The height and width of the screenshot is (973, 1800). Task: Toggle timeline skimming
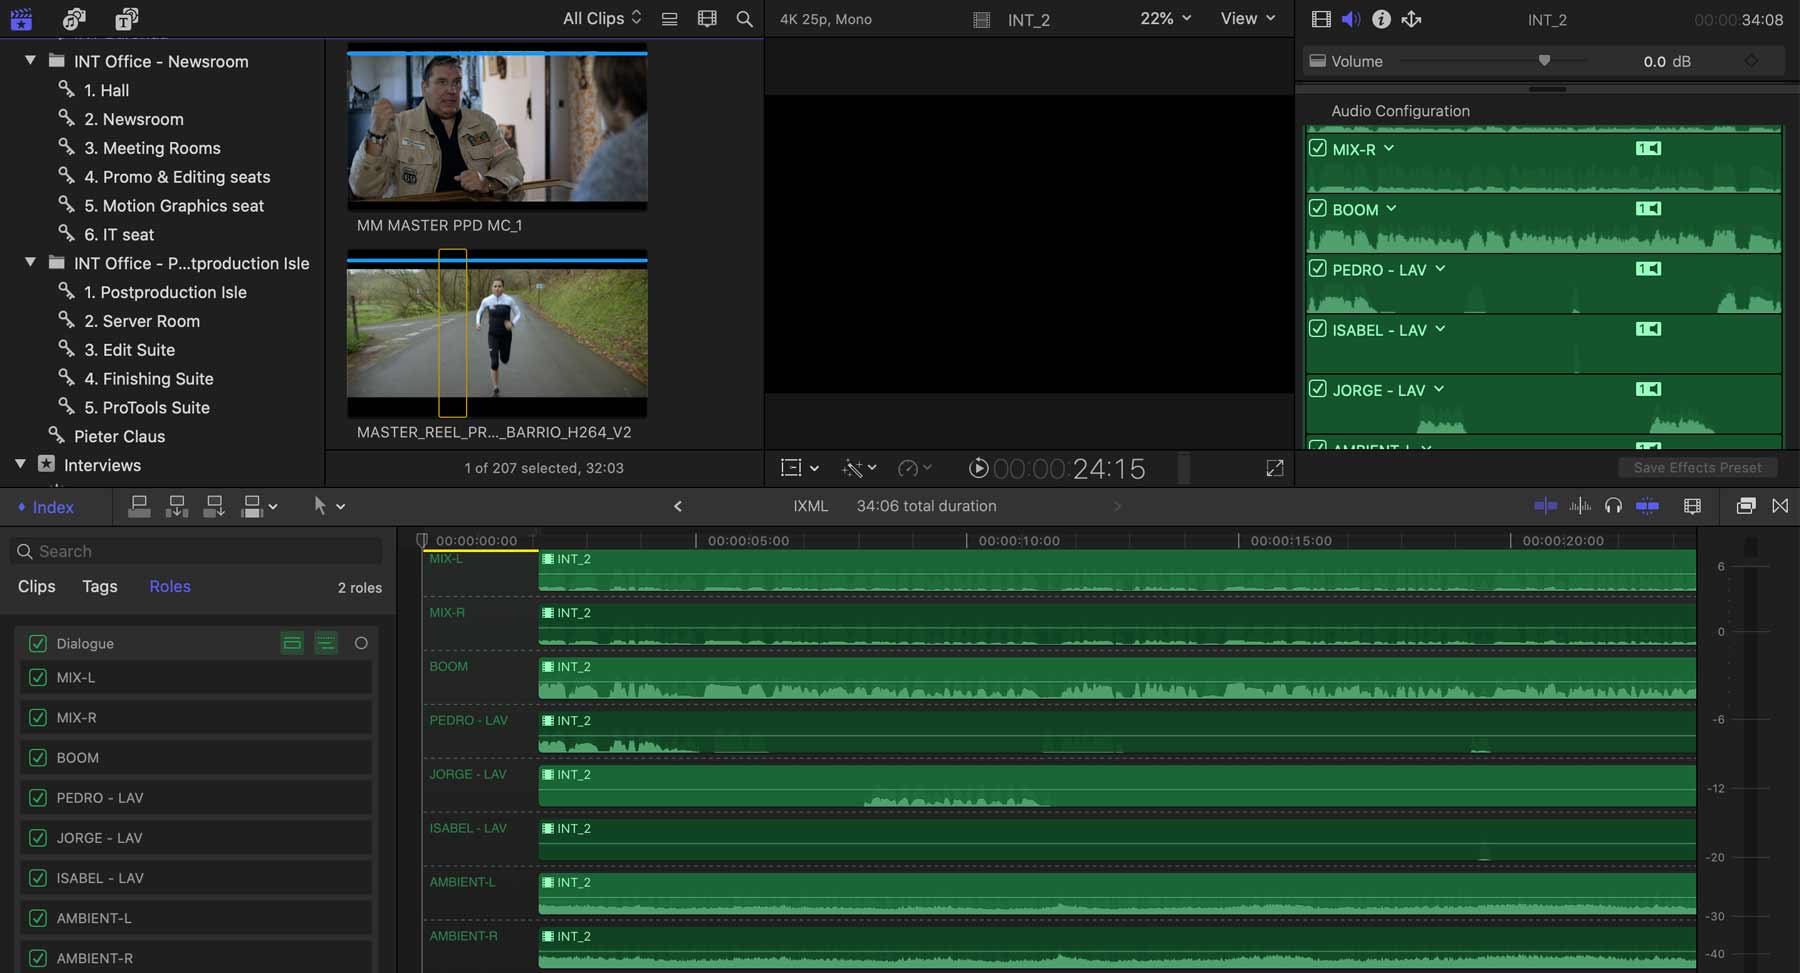[x=1545, y=506]
